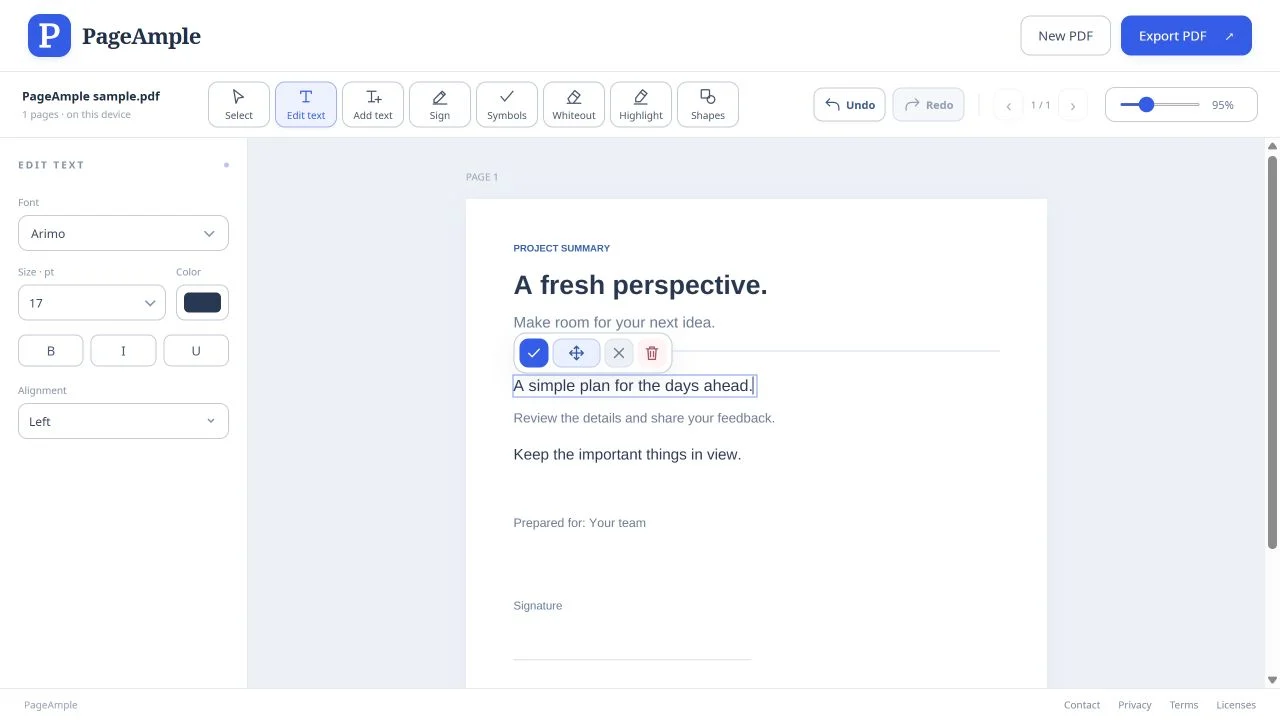Click 'Make room for your next idea.' text

click(614, 322)
